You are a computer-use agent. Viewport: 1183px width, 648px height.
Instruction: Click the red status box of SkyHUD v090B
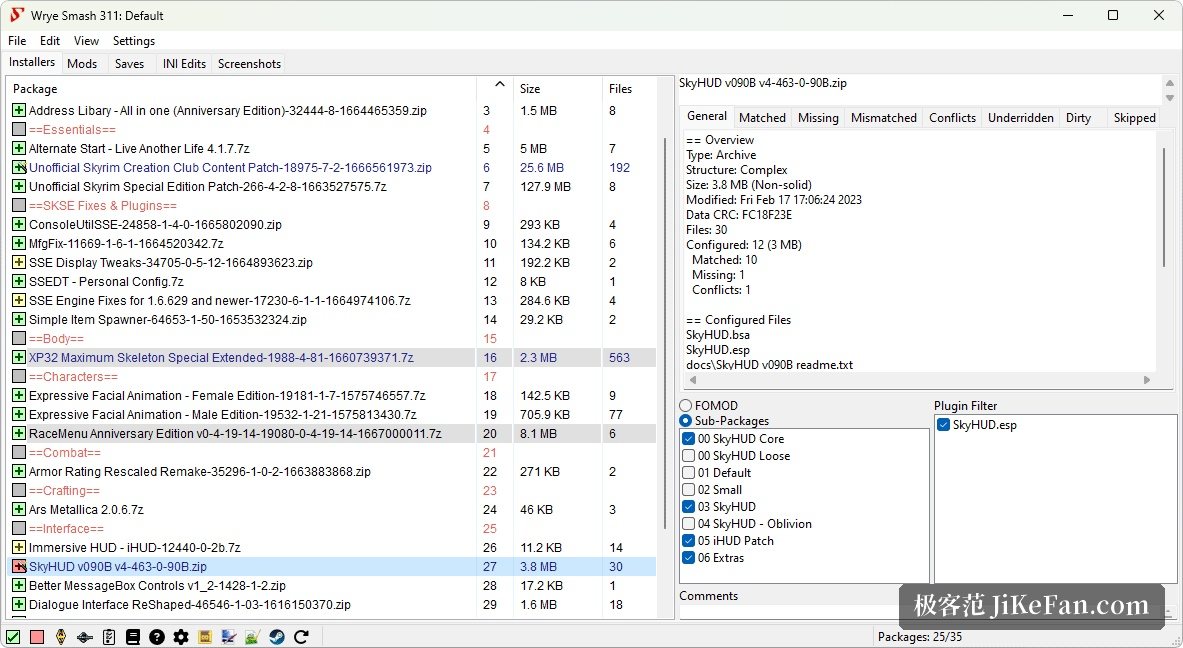coord(20,567)
